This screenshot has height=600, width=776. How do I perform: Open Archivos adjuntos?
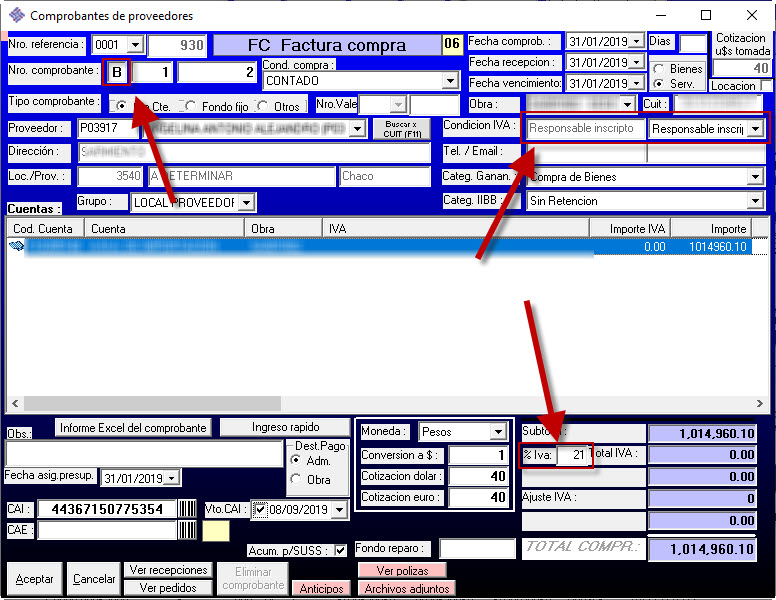(x=404, y=588)
